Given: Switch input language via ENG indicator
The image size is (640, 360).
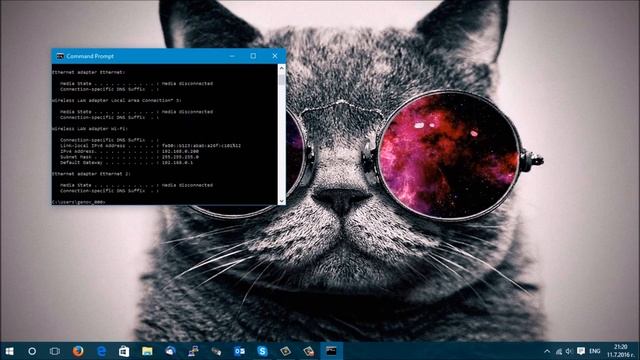Looking at the screenshot, I should pos(595,351).
